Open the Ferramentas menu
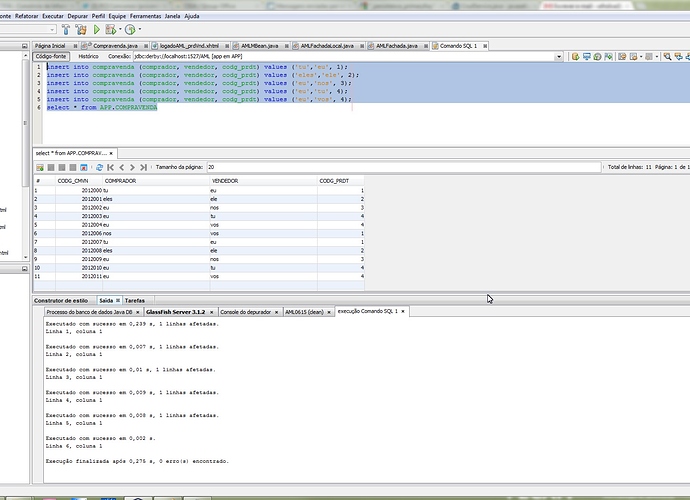 click(x=145, y=16)
